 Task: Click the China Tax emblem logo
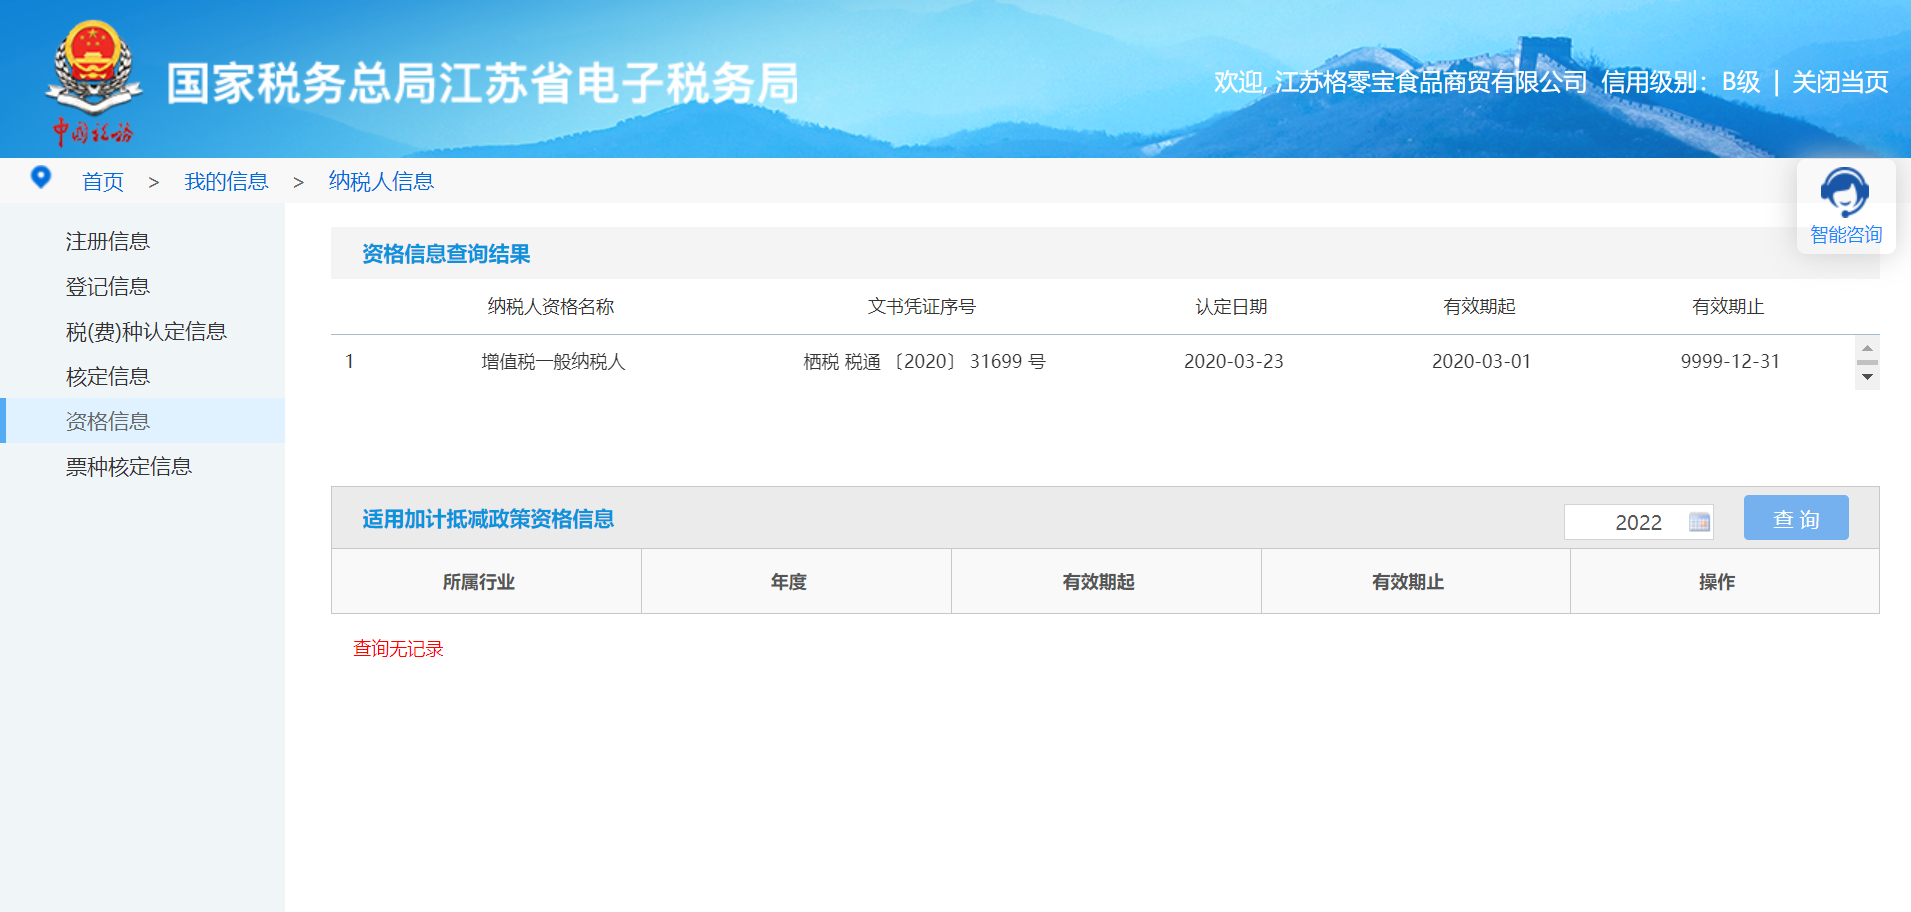pyautogui.click(x=93, y=82)
